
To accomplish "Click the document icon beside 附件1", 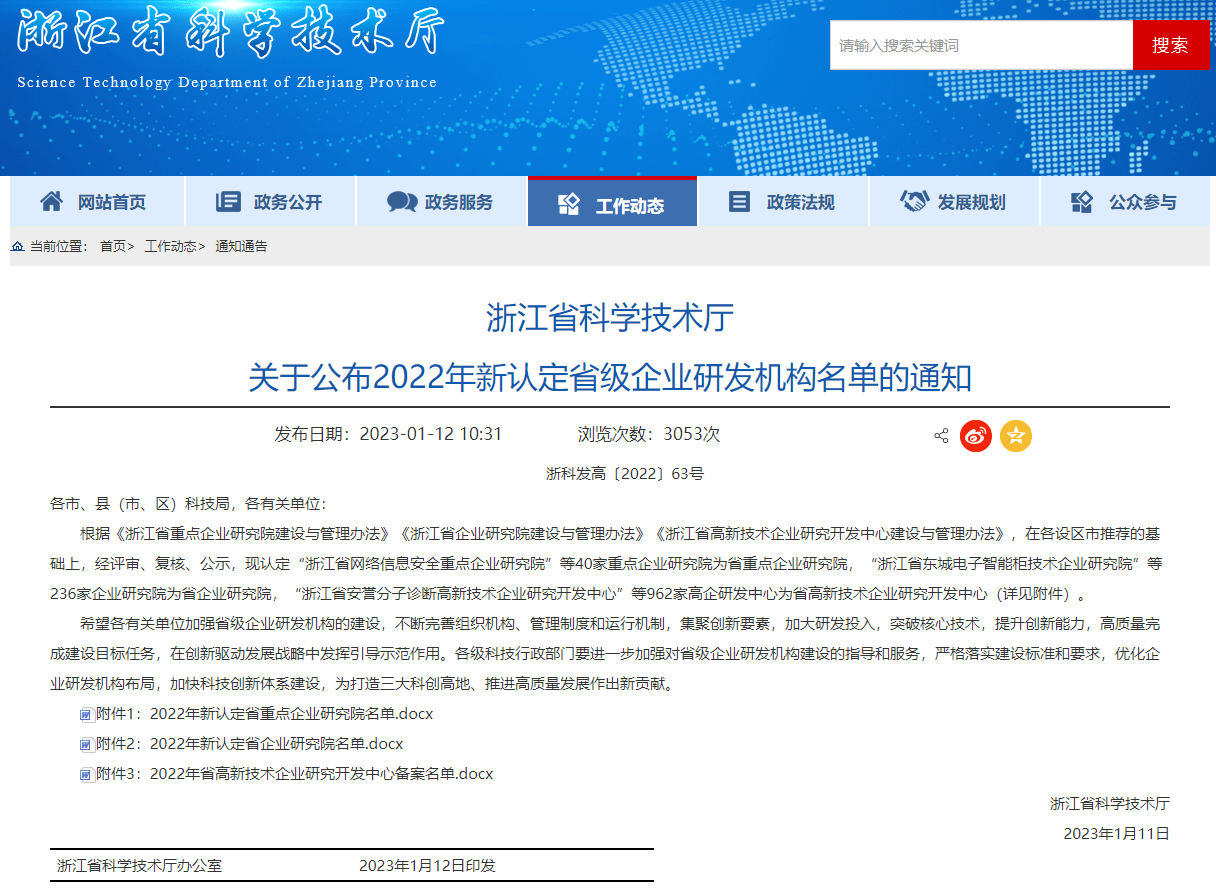I will point(87,714).
